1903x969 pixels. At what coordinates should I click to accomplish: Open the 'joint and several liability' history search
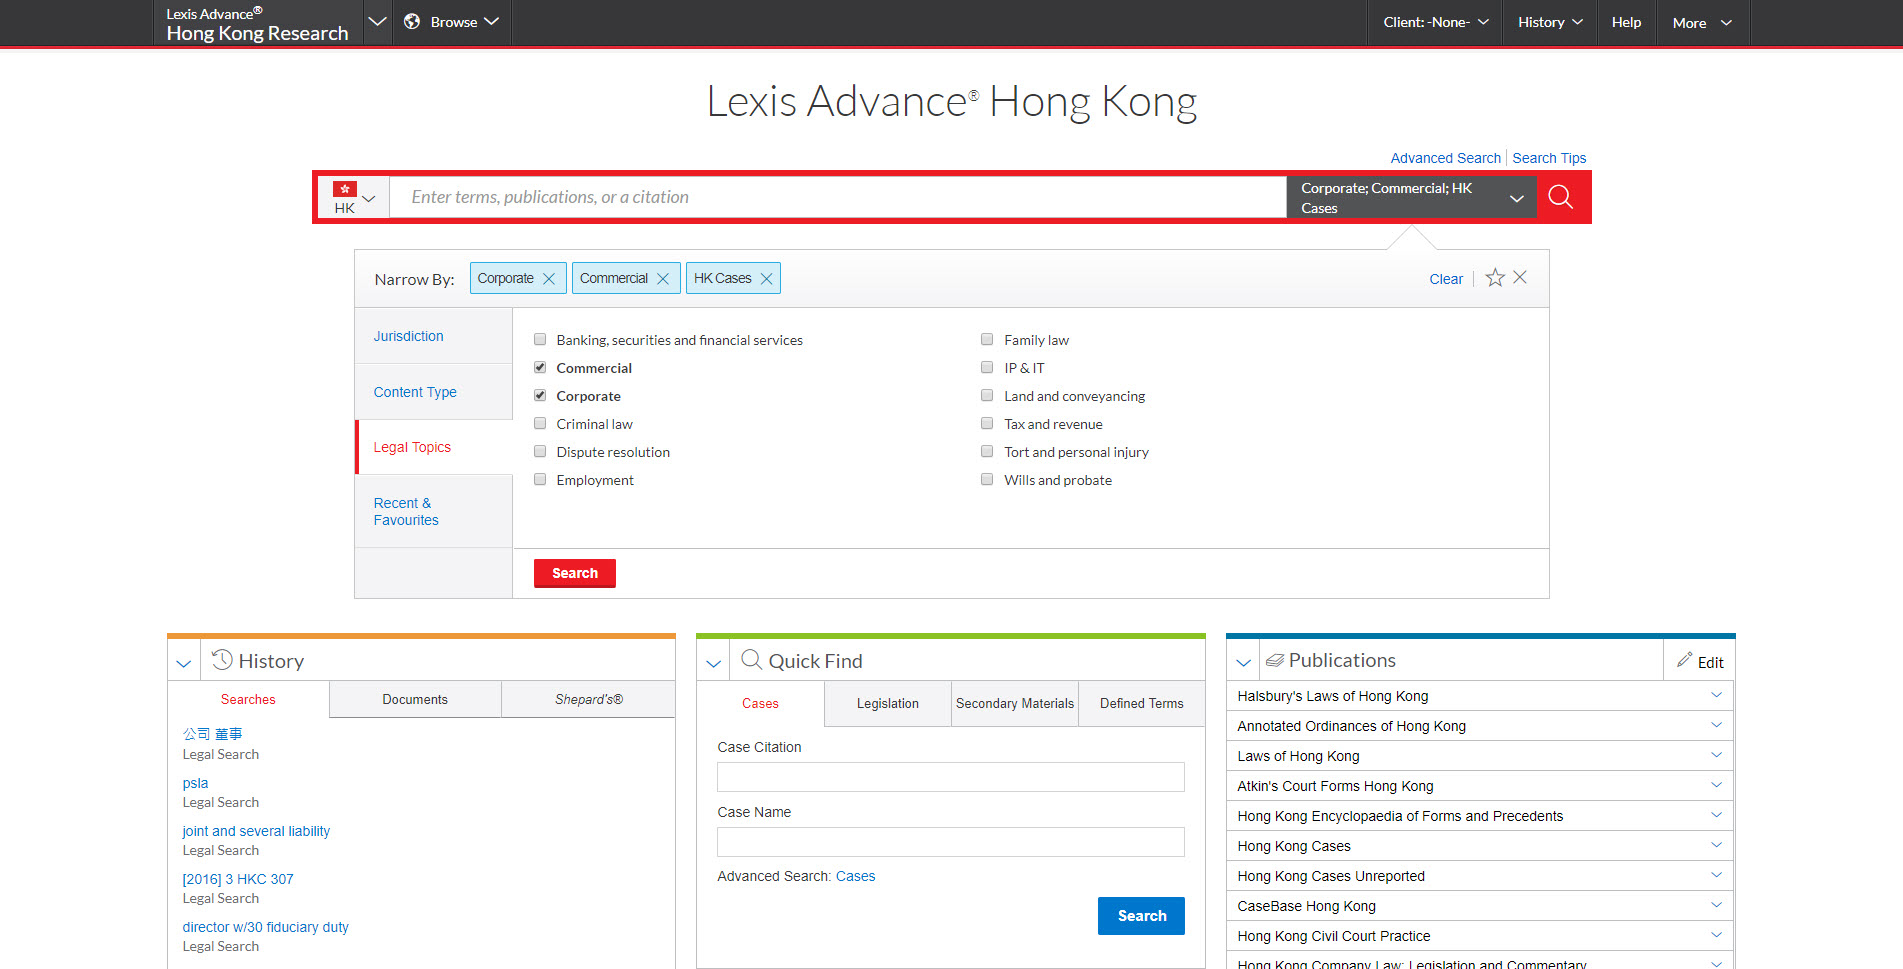tap(256, 831)
